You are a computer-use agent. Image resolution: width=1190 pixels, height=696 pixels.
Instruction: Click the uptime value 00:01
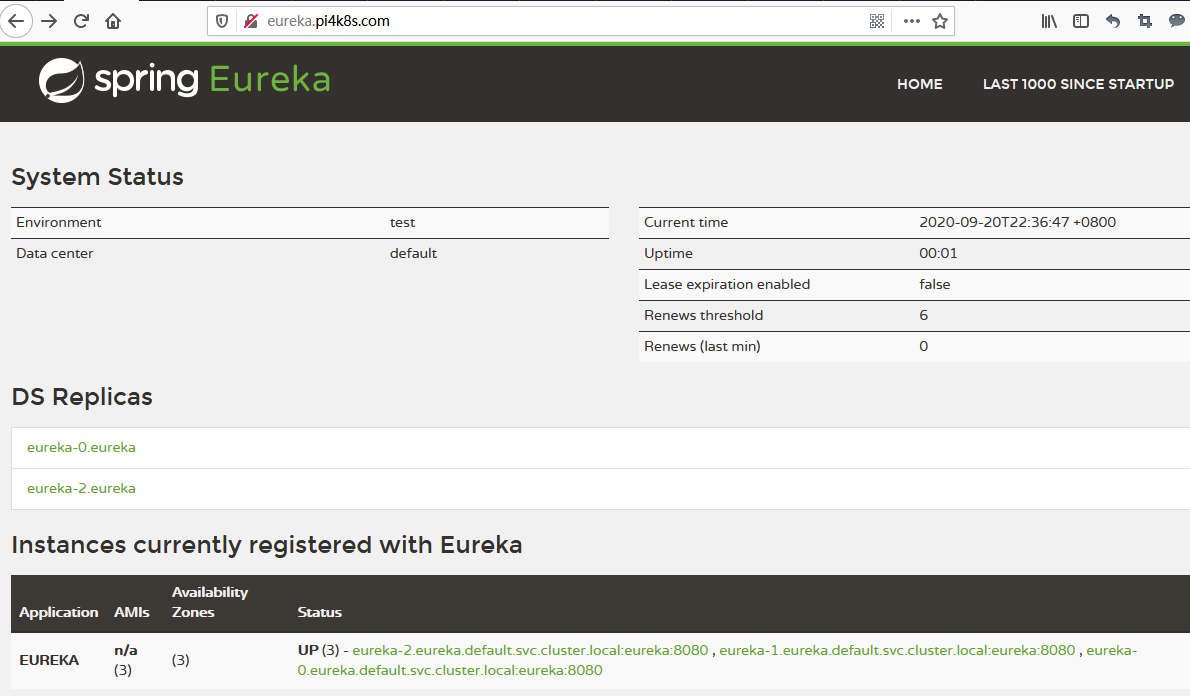(938, 254)
